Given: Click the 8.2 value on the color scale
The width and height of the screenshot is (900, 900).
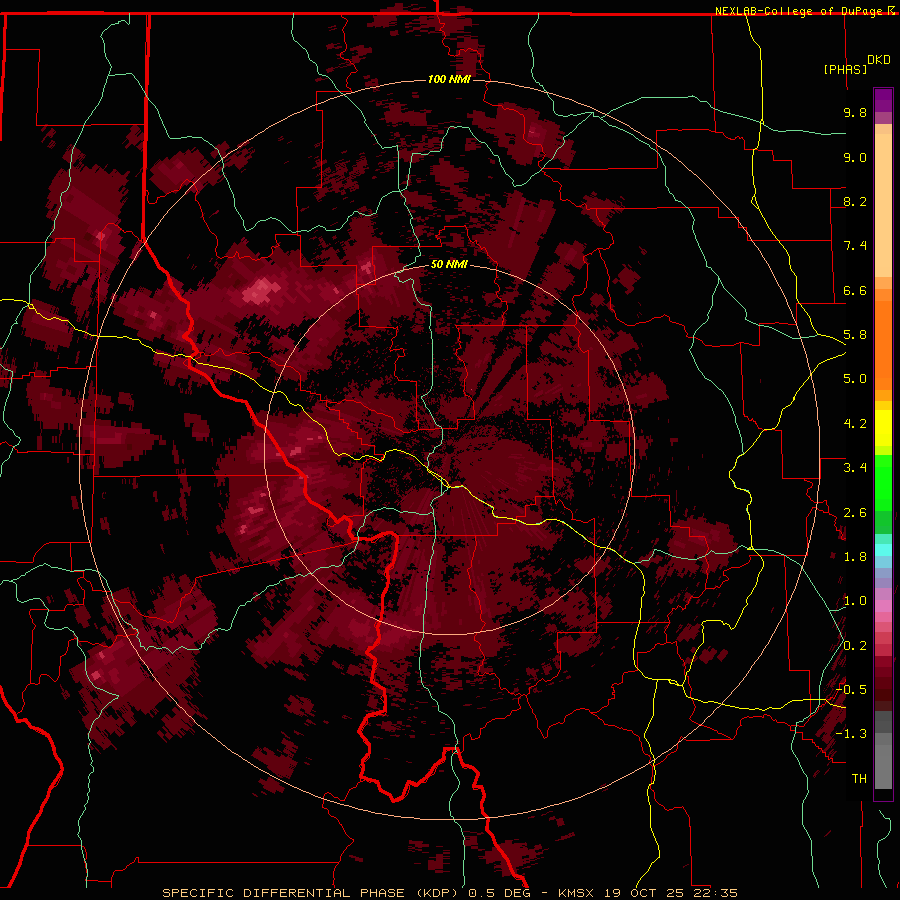Looking at the screenshot, I should click(x=855, y=201).
